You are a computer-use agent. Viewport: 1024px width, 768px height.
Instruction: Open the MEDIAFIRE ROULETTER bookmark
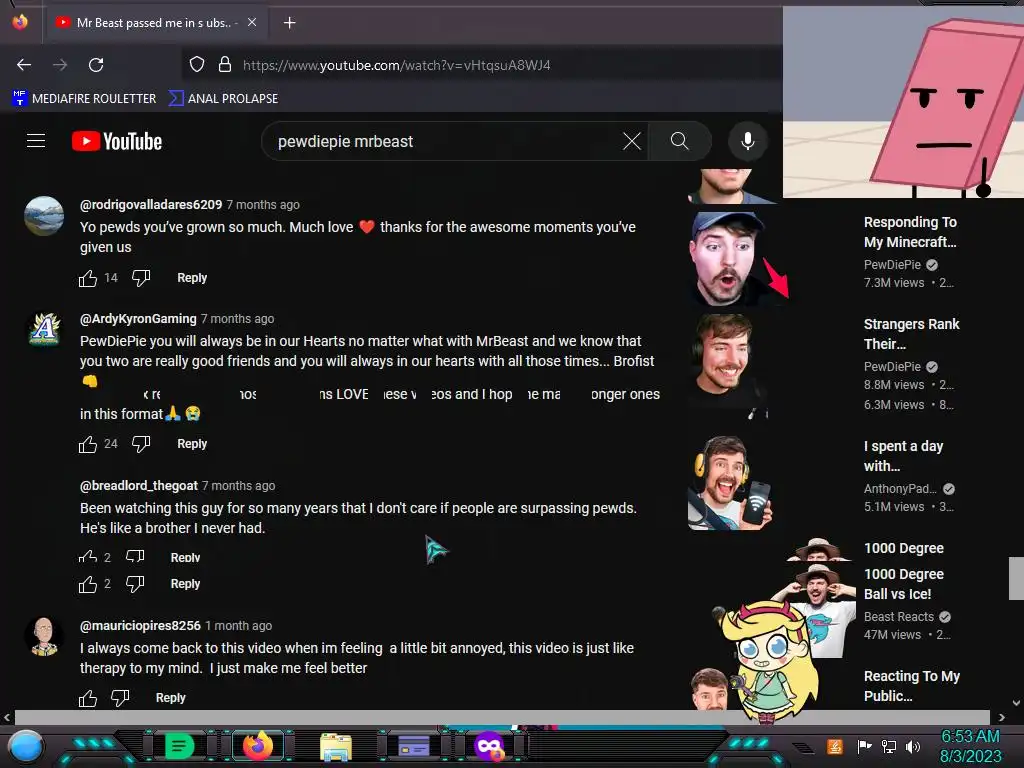coord(84,99)
